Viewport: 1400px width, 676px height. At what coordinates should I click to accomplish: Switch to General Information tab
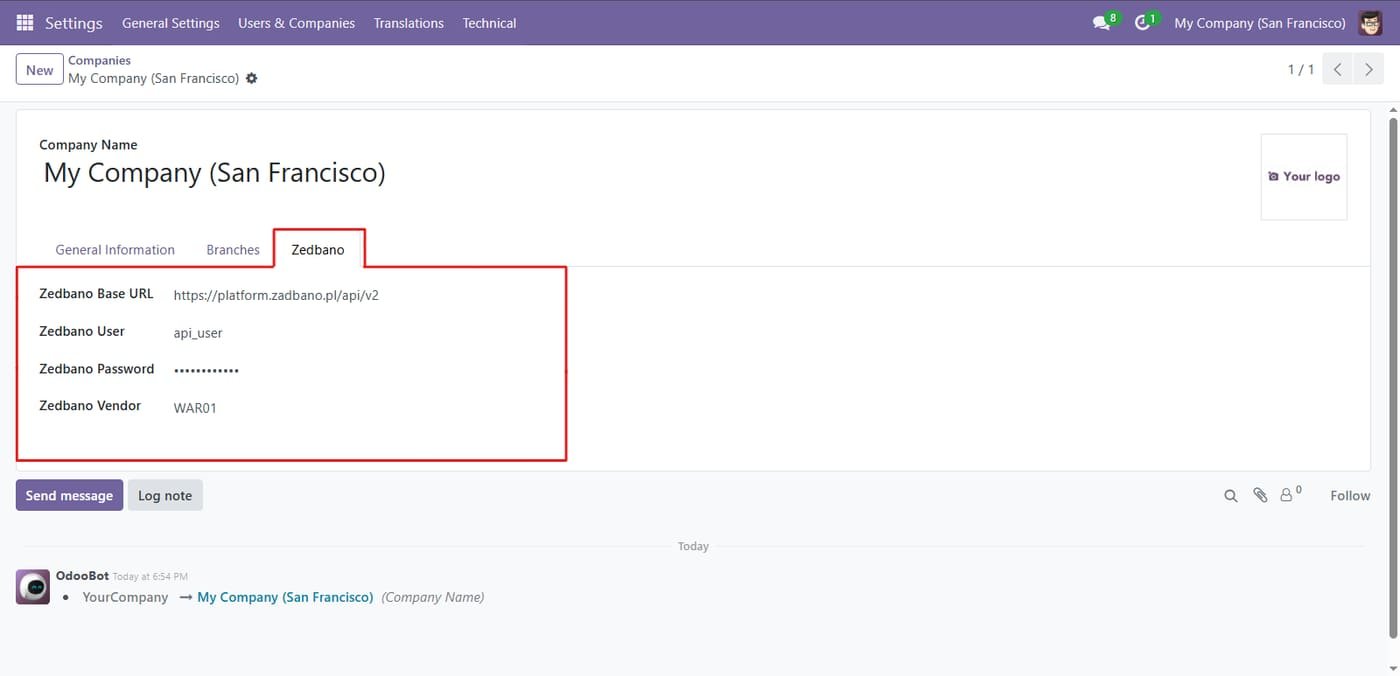(x=115, y=250)
